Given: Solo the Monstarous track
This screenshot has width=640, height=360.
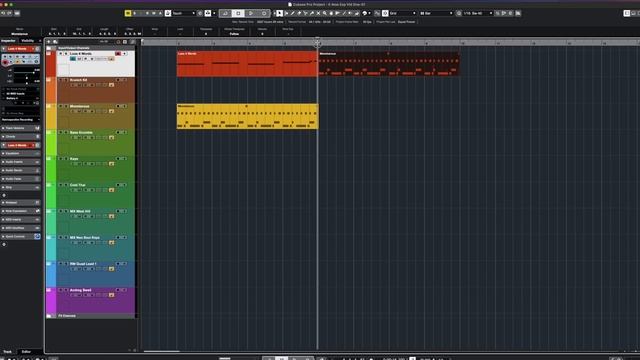Looking at the screenshot, I should click(66, 106).
